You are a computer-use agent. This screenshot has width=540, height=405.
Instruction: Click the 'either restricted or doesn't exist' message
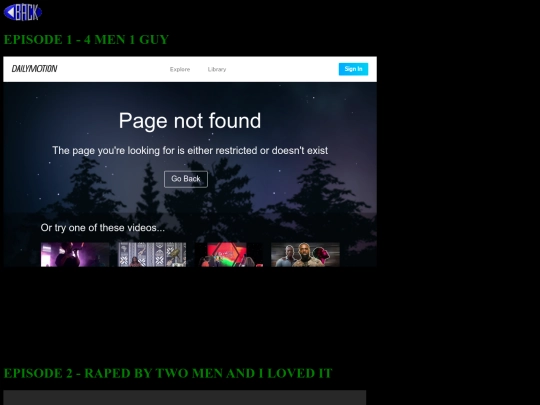point(190,150)
